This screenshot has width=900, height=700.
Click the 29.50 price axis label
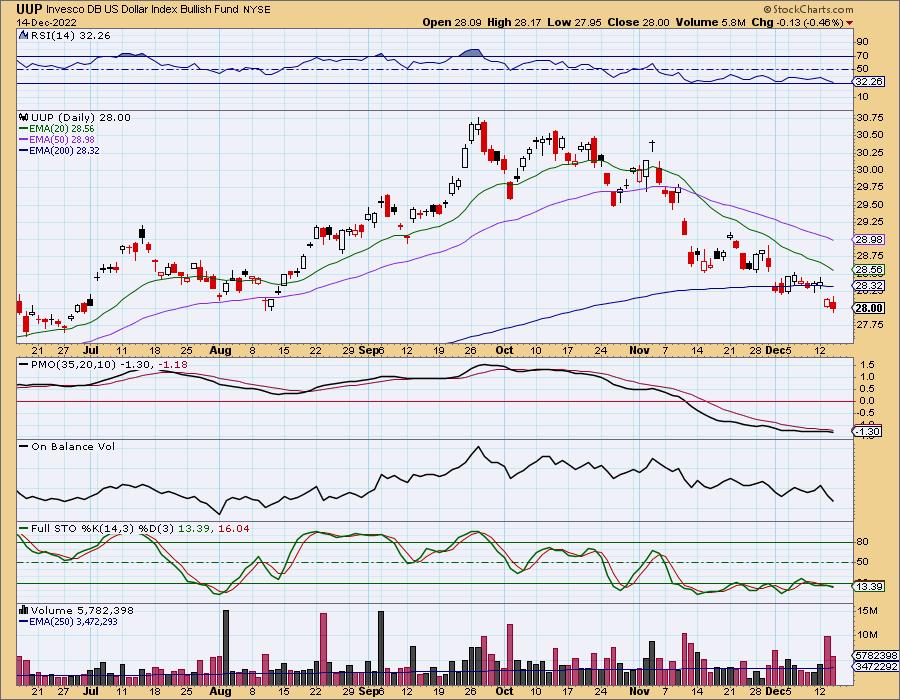(870, 204)
